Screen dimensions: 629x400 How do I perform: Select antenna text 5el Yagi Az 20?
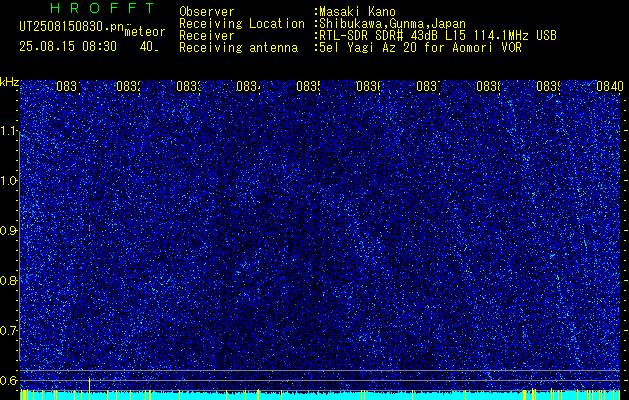point(370,48)
